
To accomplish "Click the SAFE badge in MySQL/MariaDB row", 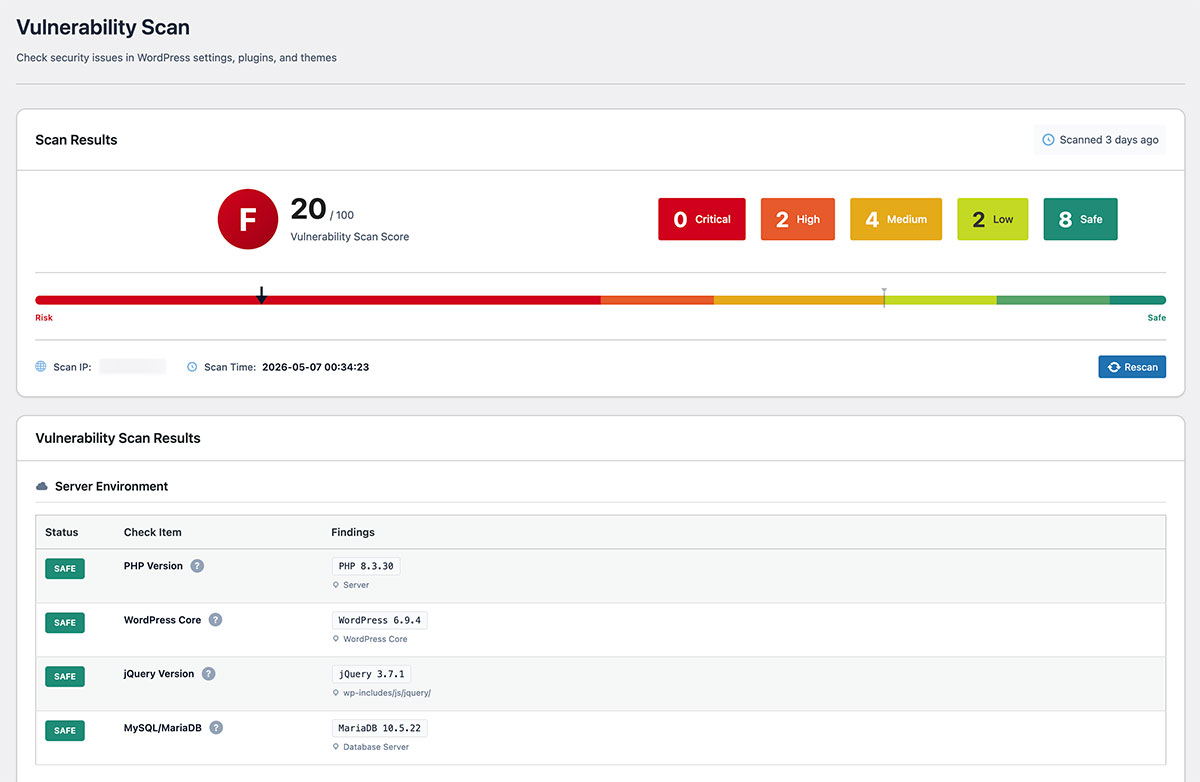I will (65, 731).
